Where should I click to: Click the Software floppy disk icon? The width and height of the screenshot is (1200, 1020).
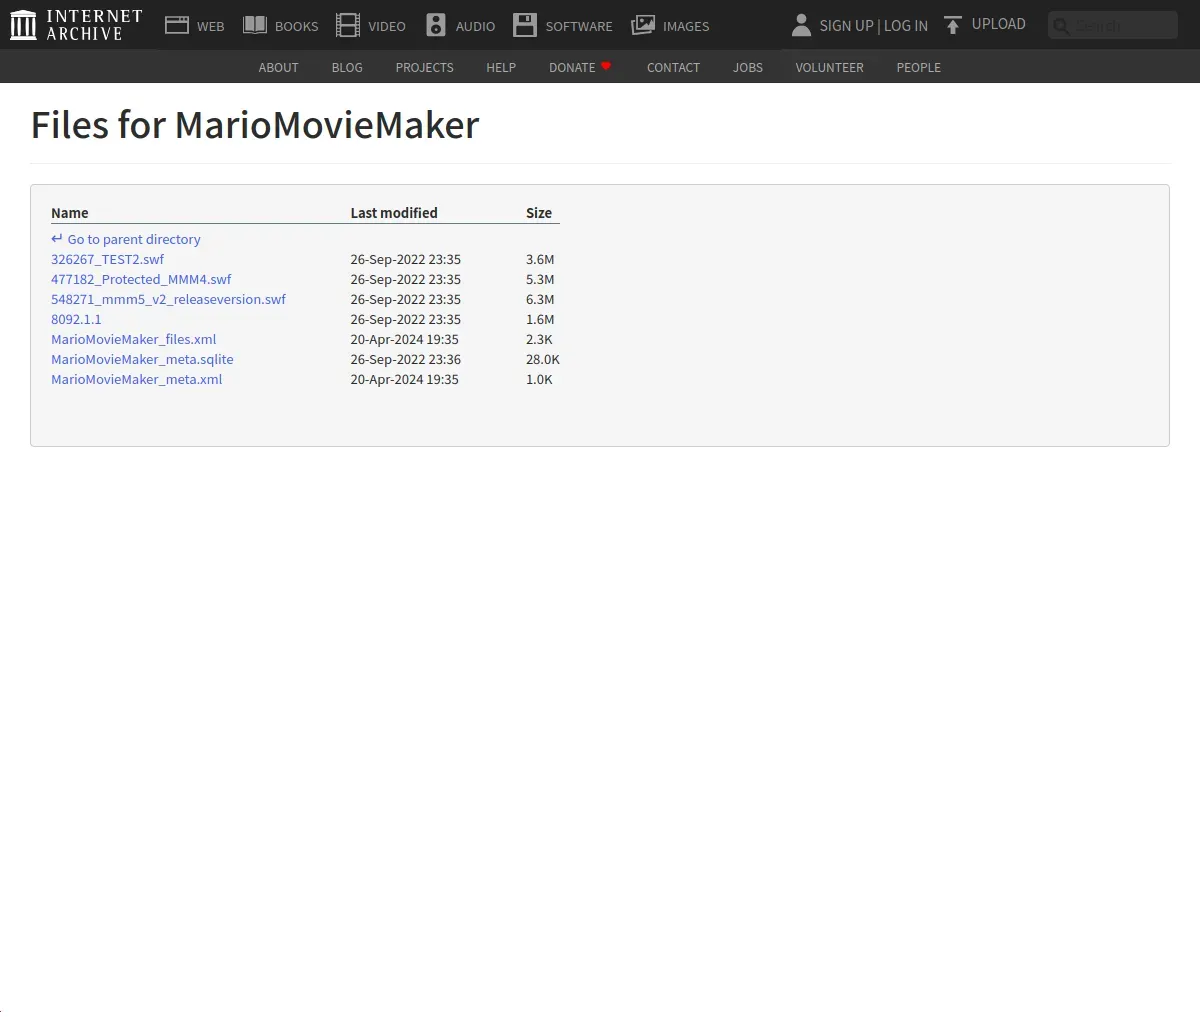coord(525,25)
